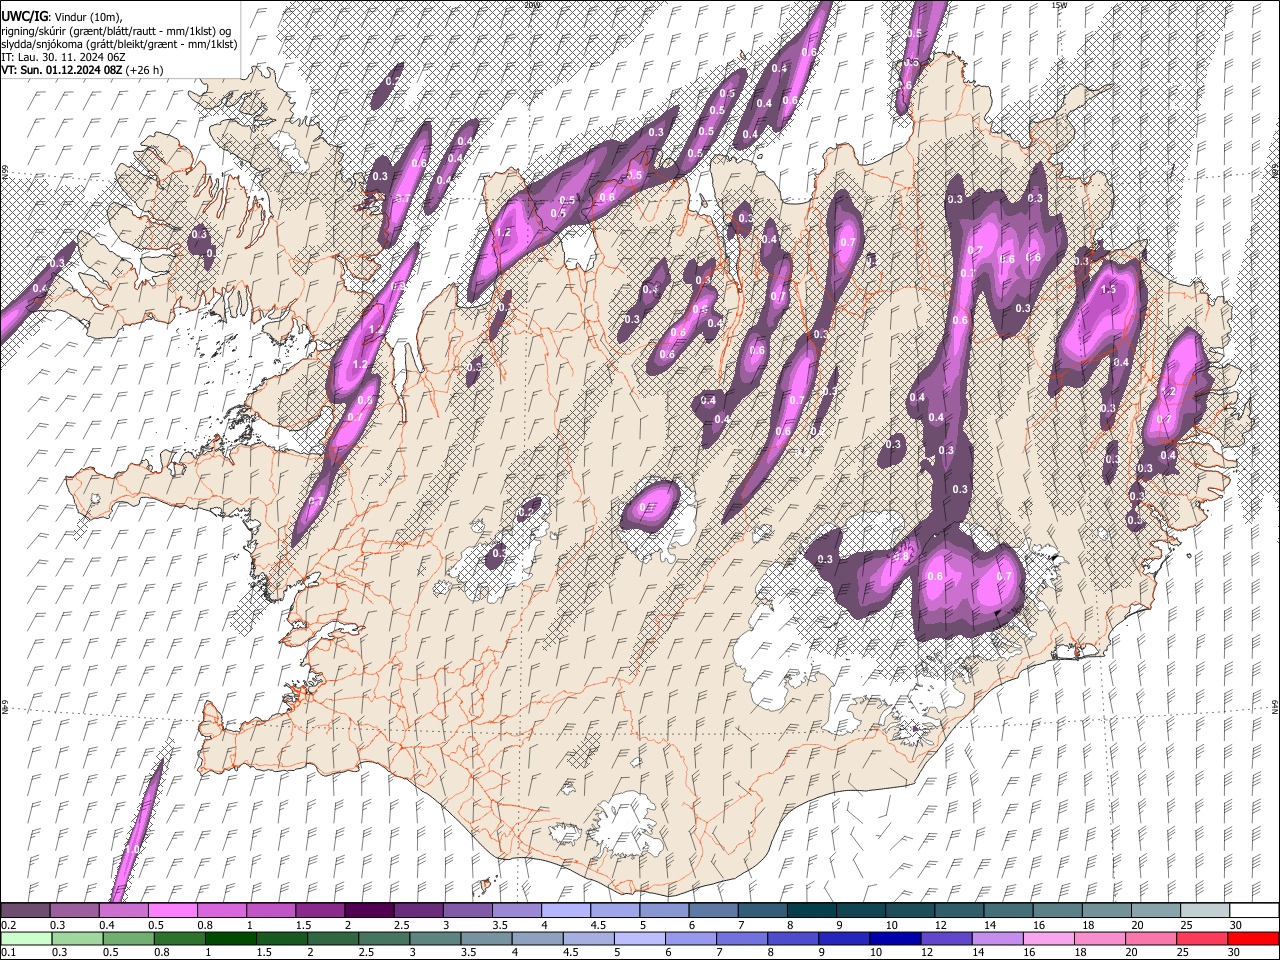The image size is (1280, 960).
Task: Click the UWC/IG title in the header
Action: pos(23,16)
